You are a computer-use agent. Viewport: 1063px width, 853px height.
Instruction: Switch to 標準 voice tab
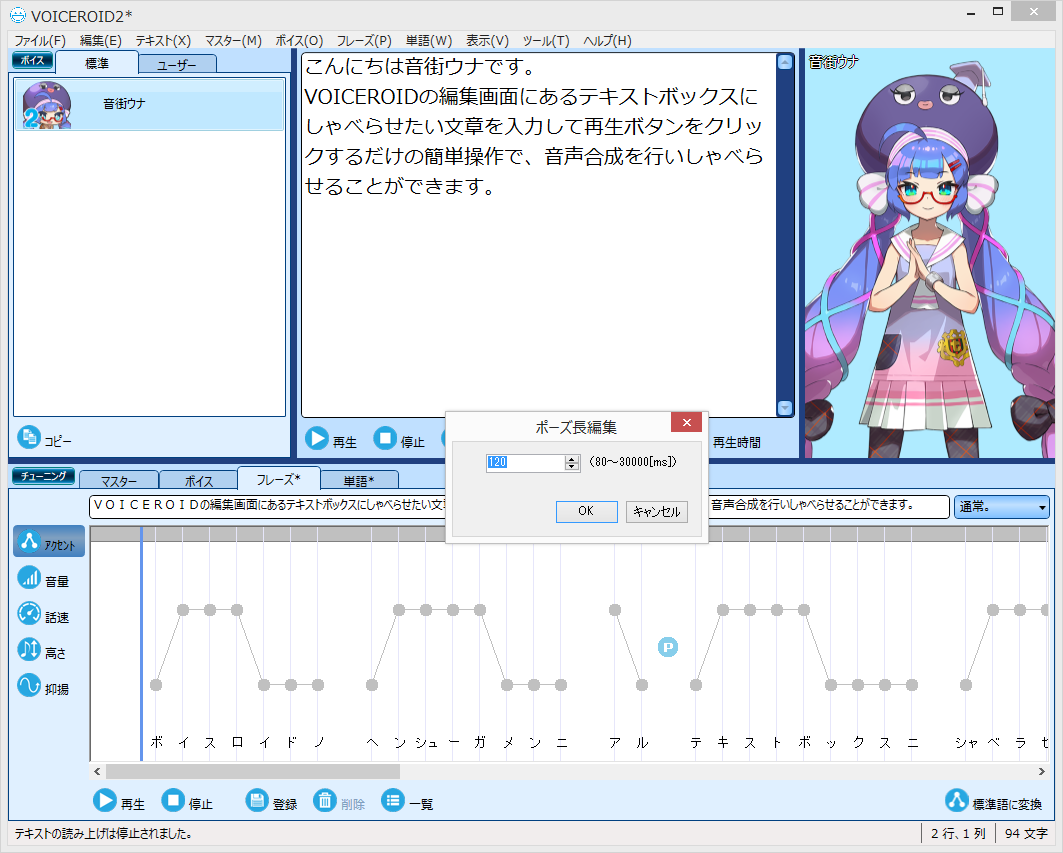97,63
